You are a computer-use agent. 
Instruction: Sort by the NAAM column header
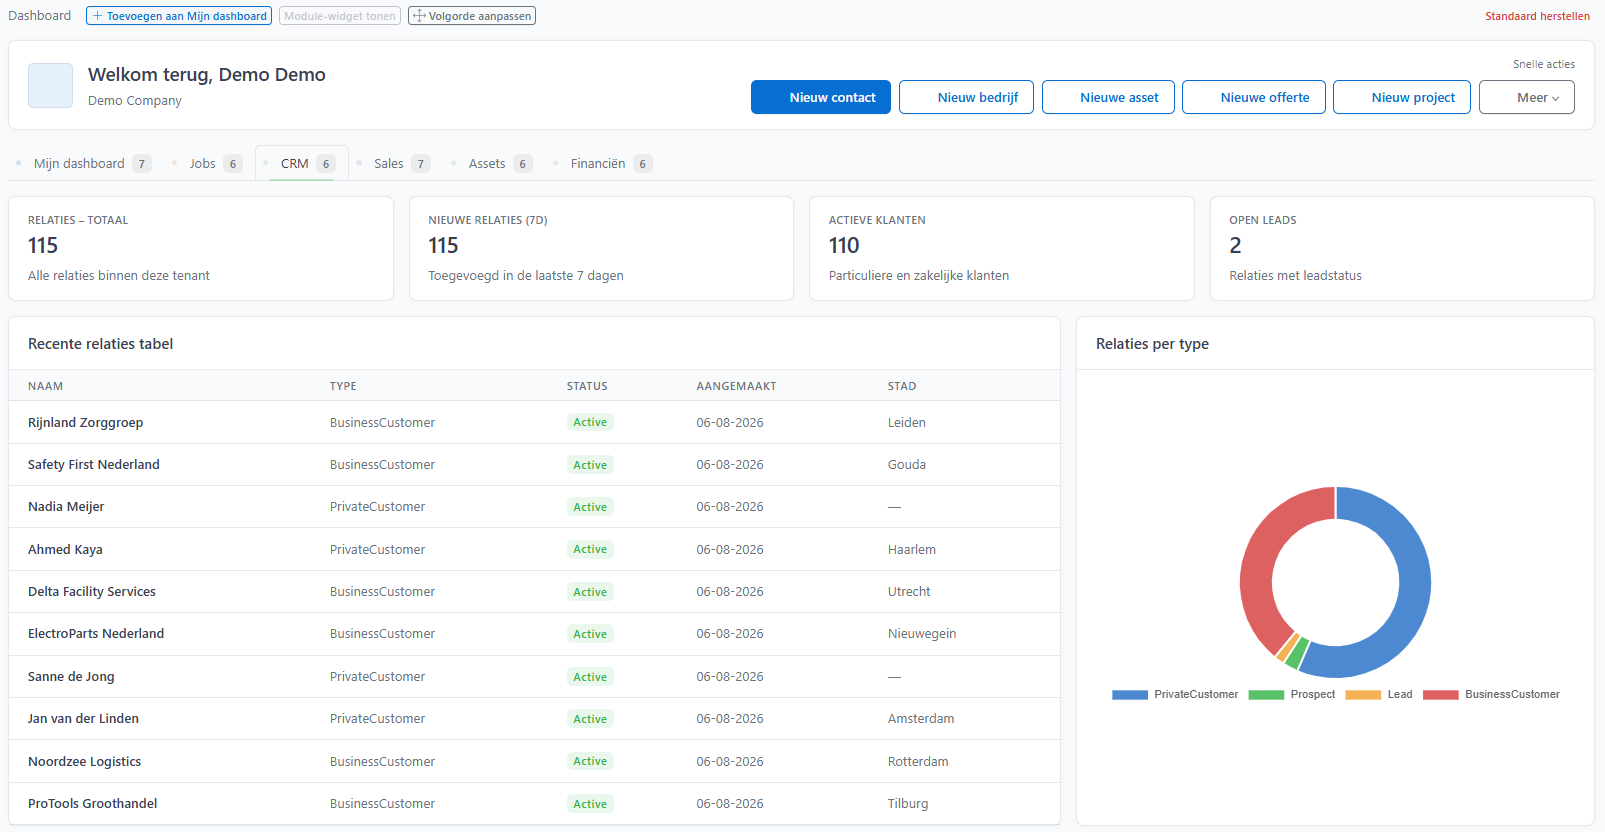(45, 386)
